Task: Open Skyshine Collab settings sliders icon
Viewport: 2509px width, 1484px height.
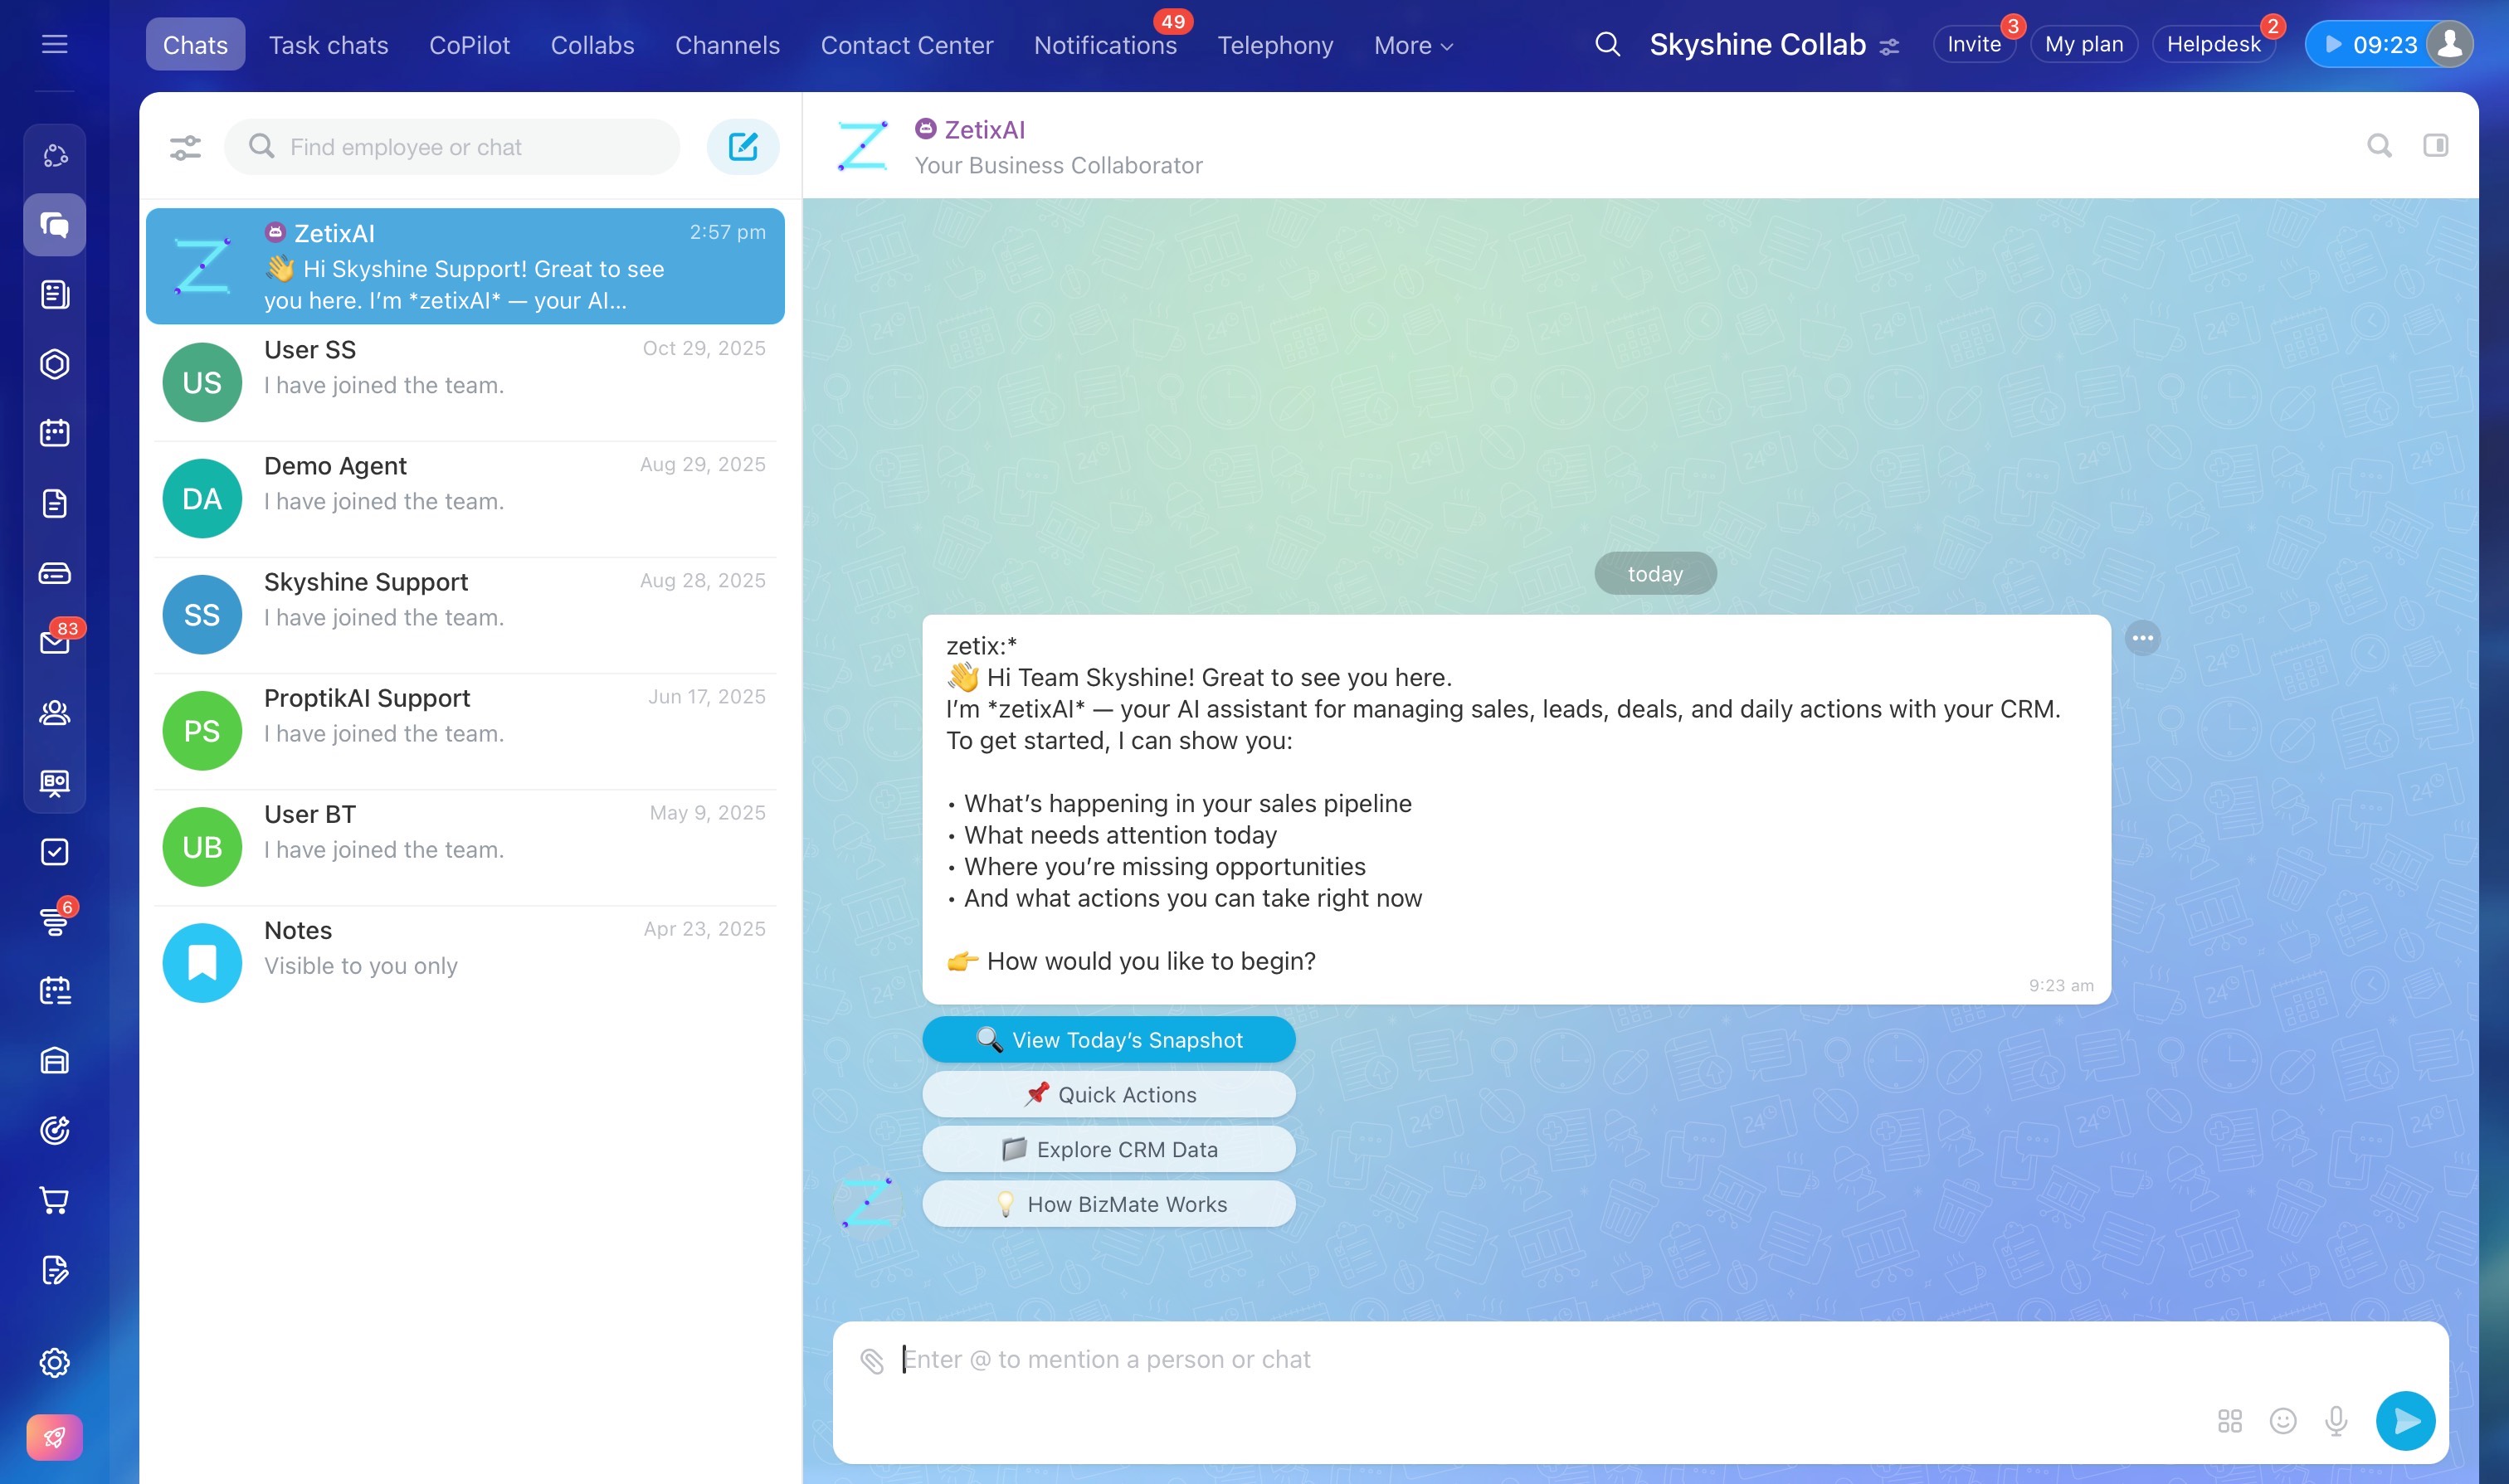Action: coord(1889,46)
